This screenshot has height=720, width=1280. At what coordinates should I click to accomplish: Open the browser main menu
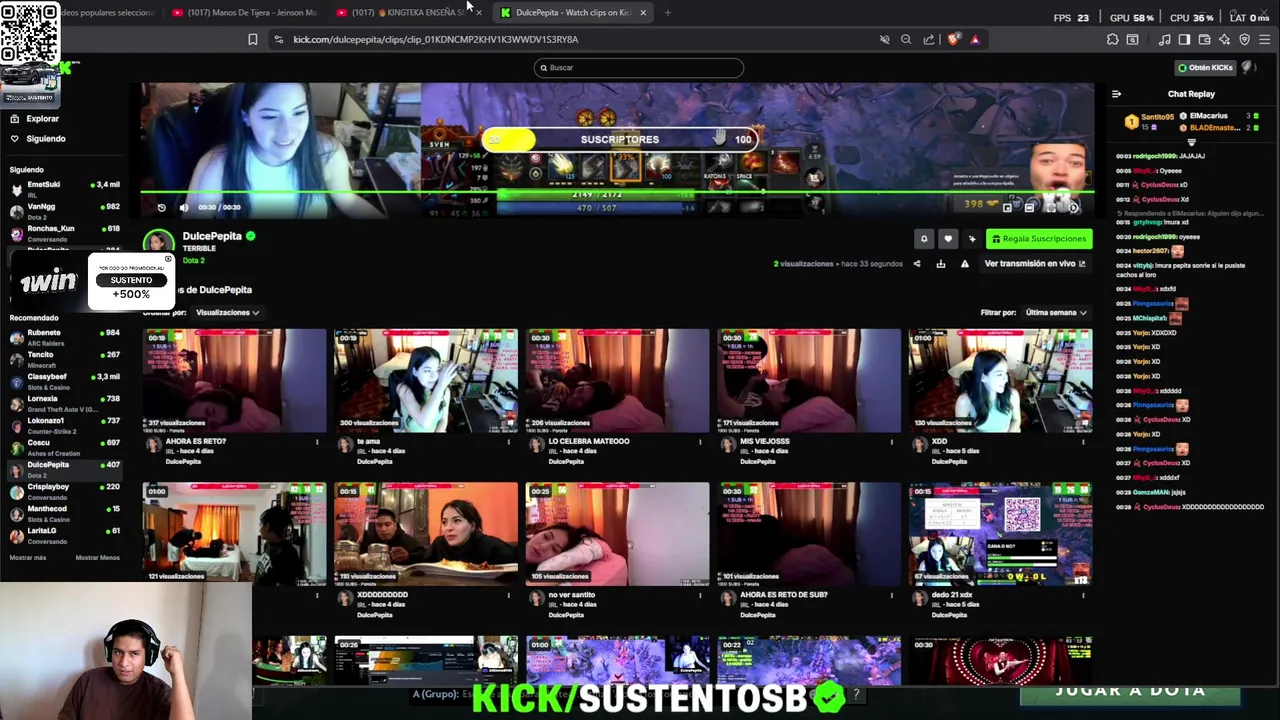point(1264,40)
